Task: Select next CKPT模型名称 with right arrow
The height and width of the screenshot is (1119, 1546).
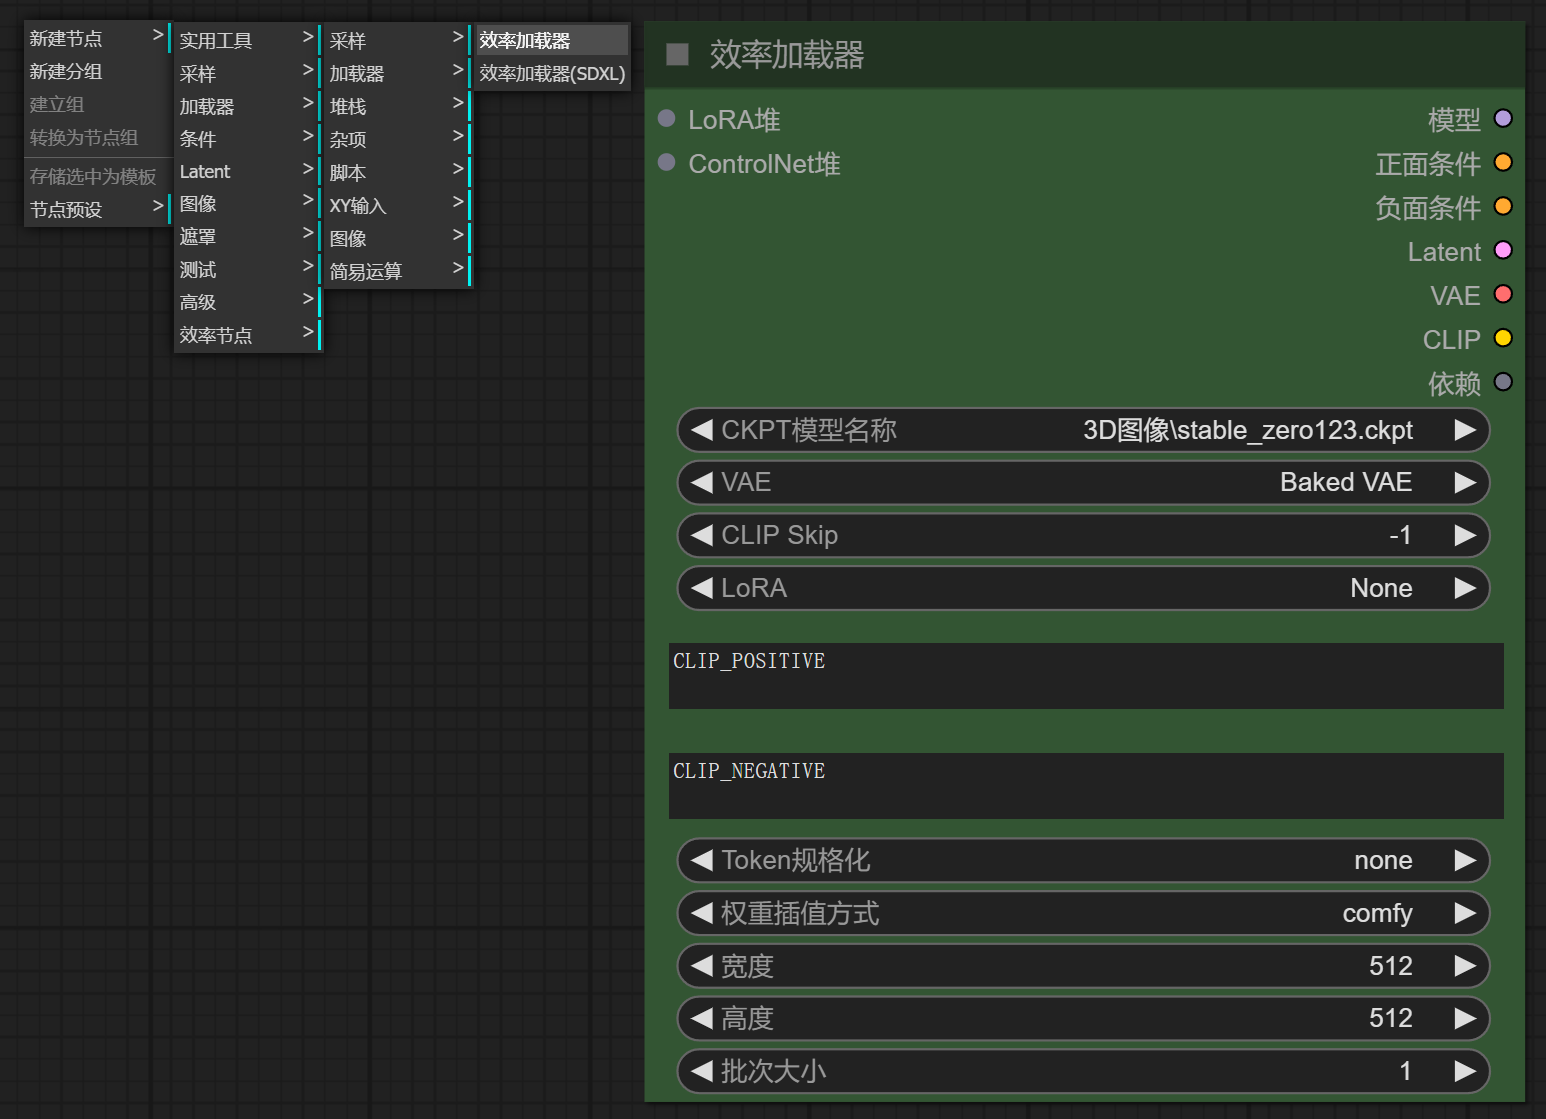Action: (1465, 430)
